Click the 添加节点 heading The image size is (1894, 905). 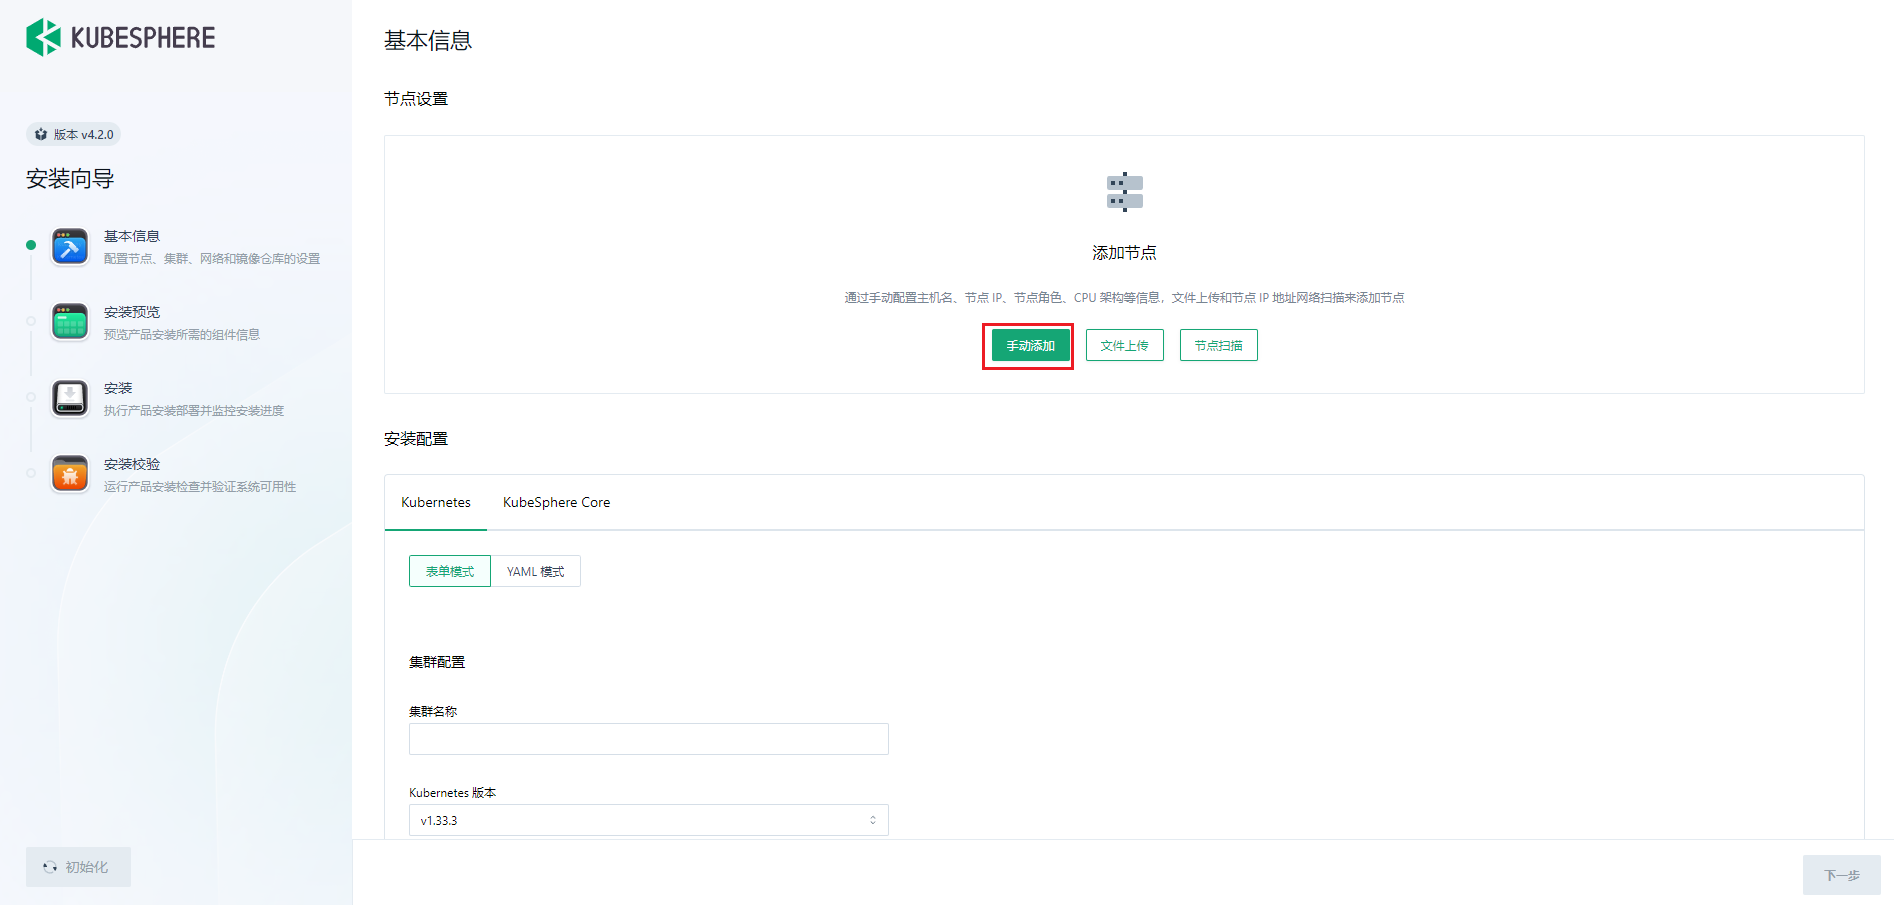tap(1124, 253)
